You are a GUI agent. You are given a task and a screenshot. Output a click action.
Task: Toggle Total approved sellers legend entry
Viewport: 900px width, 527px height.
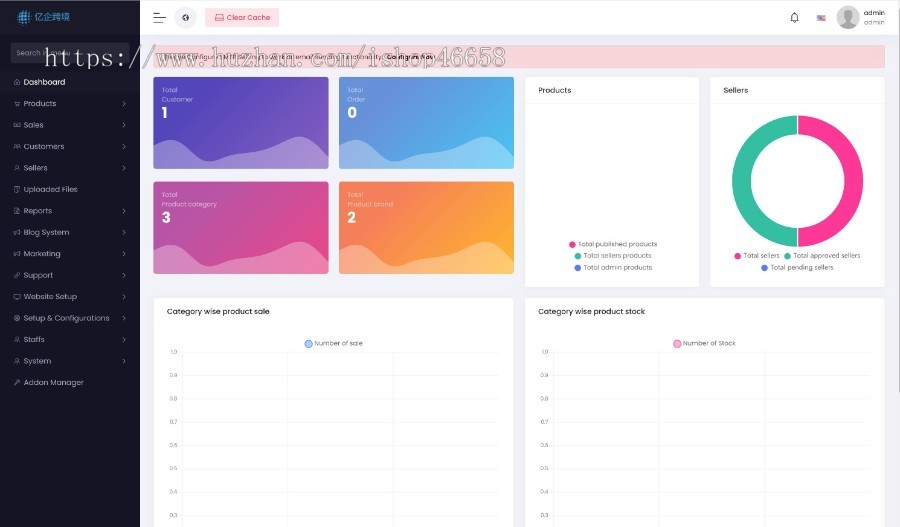coord(822,256)
